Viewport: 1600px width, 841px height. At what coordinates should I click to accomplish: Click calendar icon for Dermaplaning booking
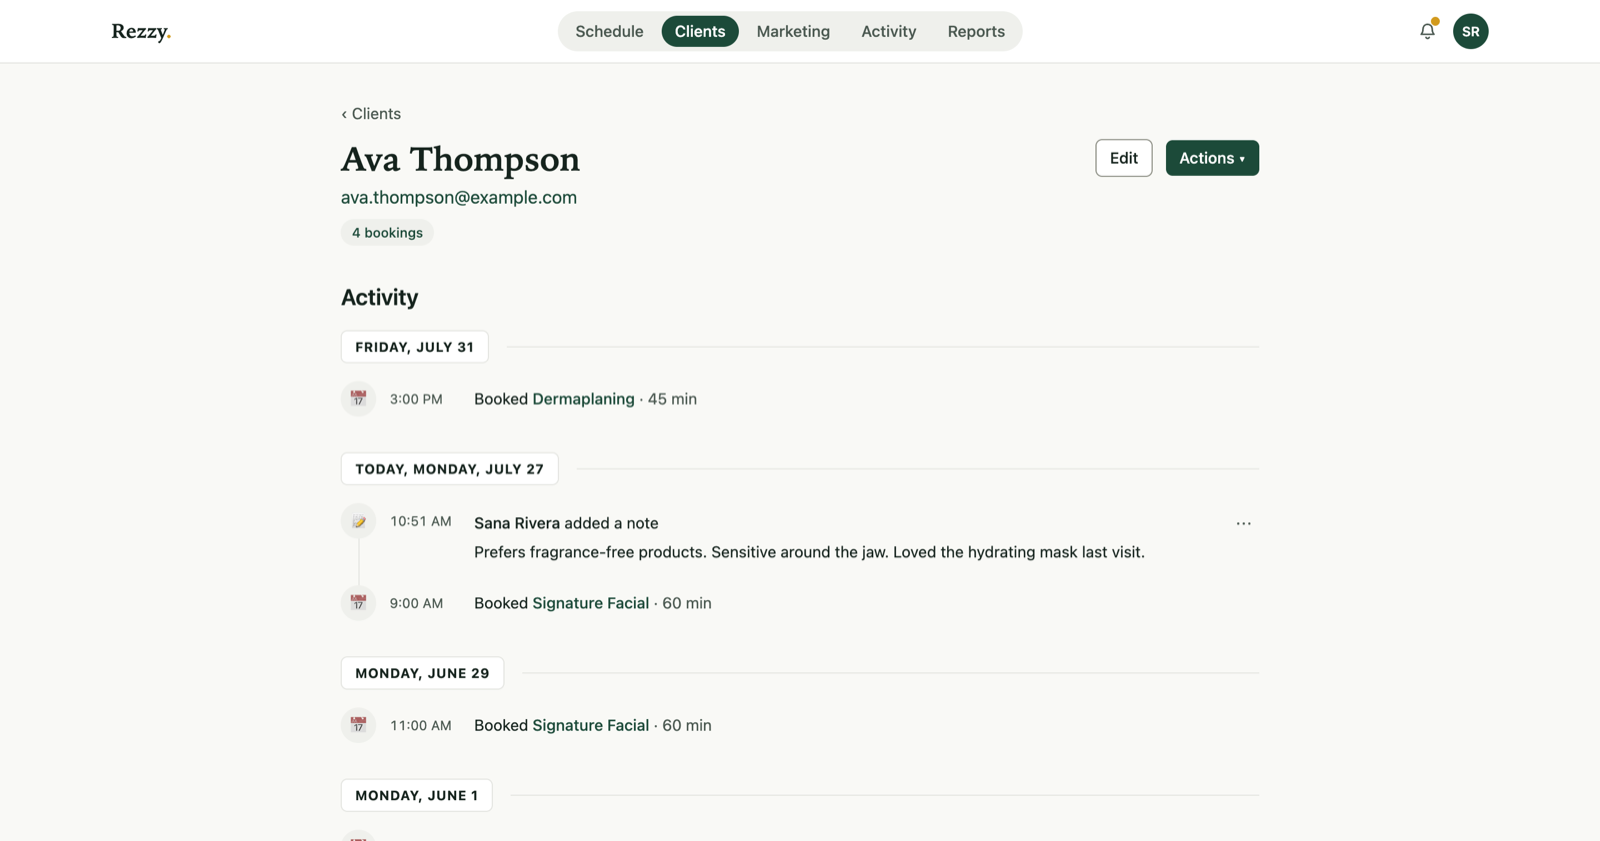point(358,399)
